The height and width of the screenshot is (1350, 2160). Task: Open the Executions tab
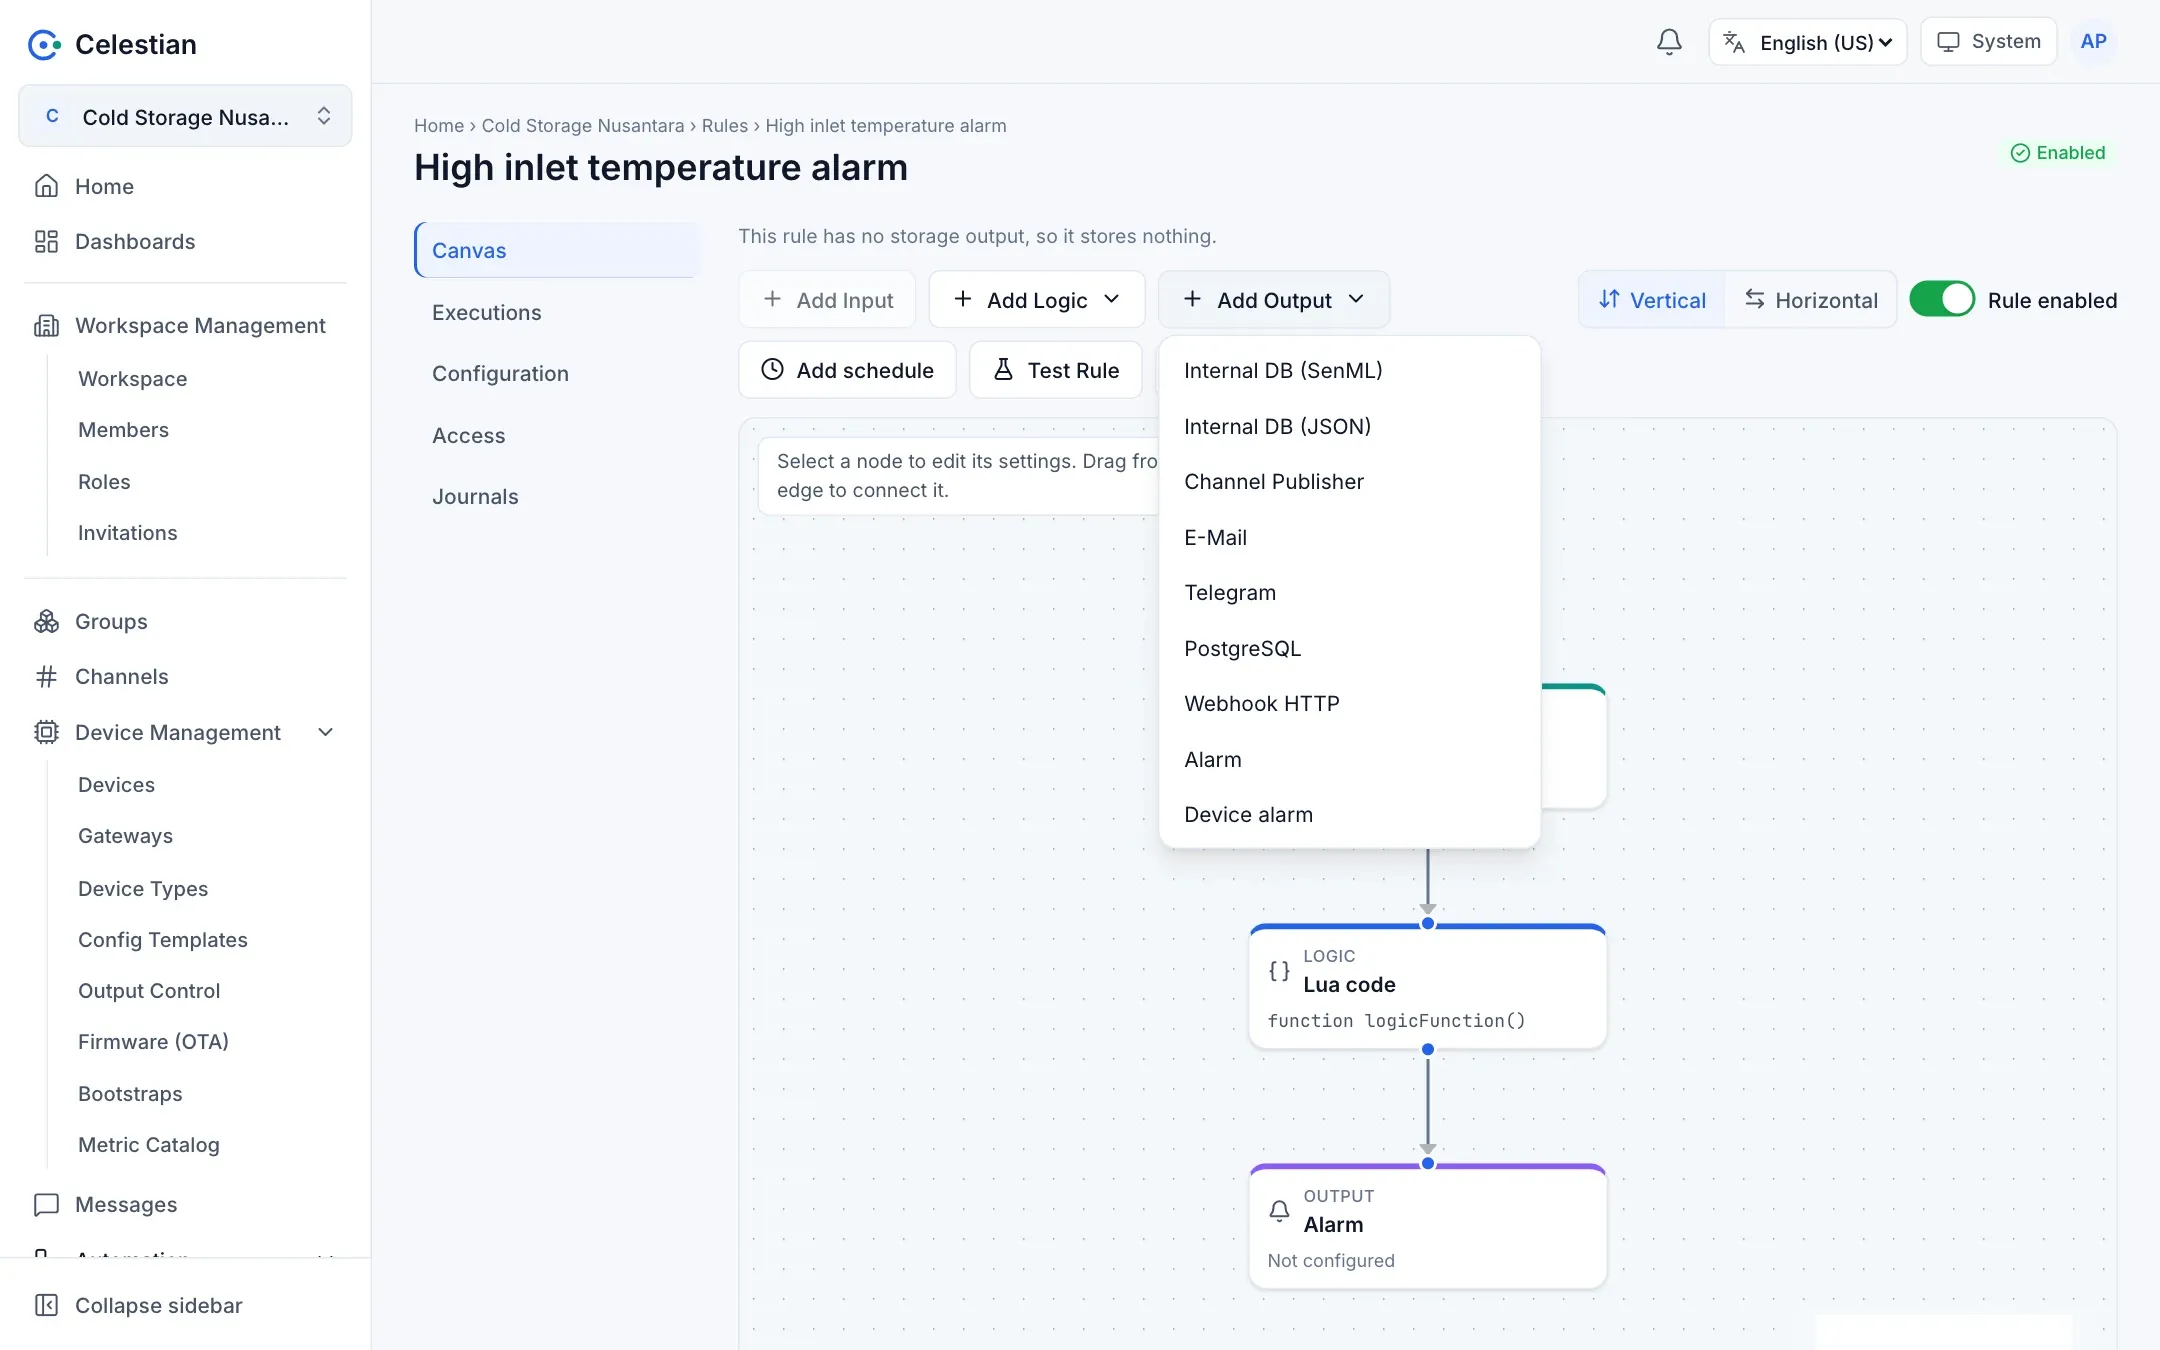point(556,312)
